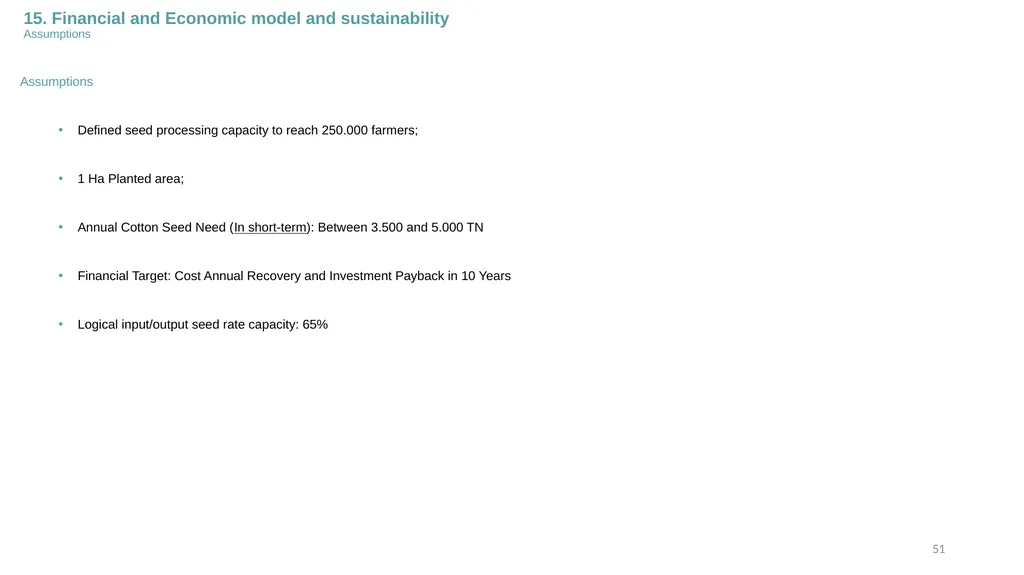Click the bullet dot before Financial Target

pos(61,276)
